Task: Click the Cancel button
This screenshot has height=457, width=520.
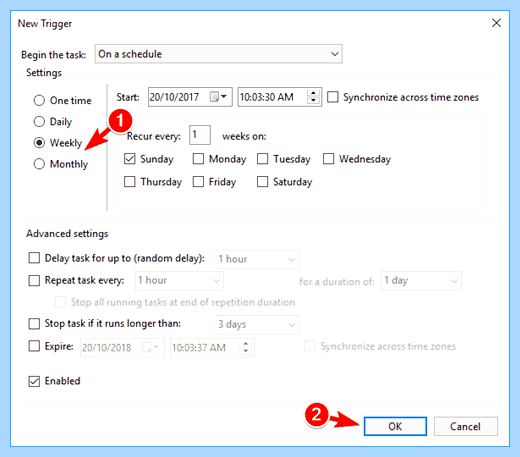Action: (466, 426)
